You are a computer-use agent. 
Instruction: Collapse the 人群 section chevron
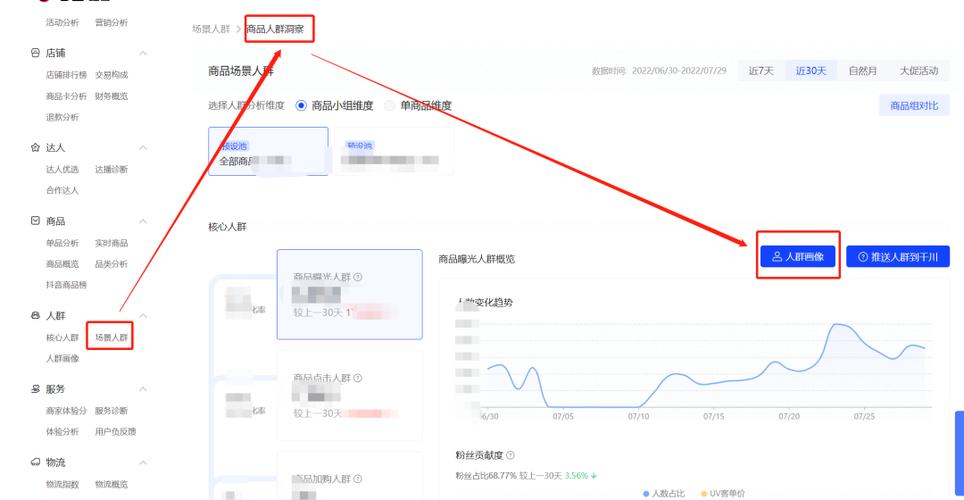143,315
